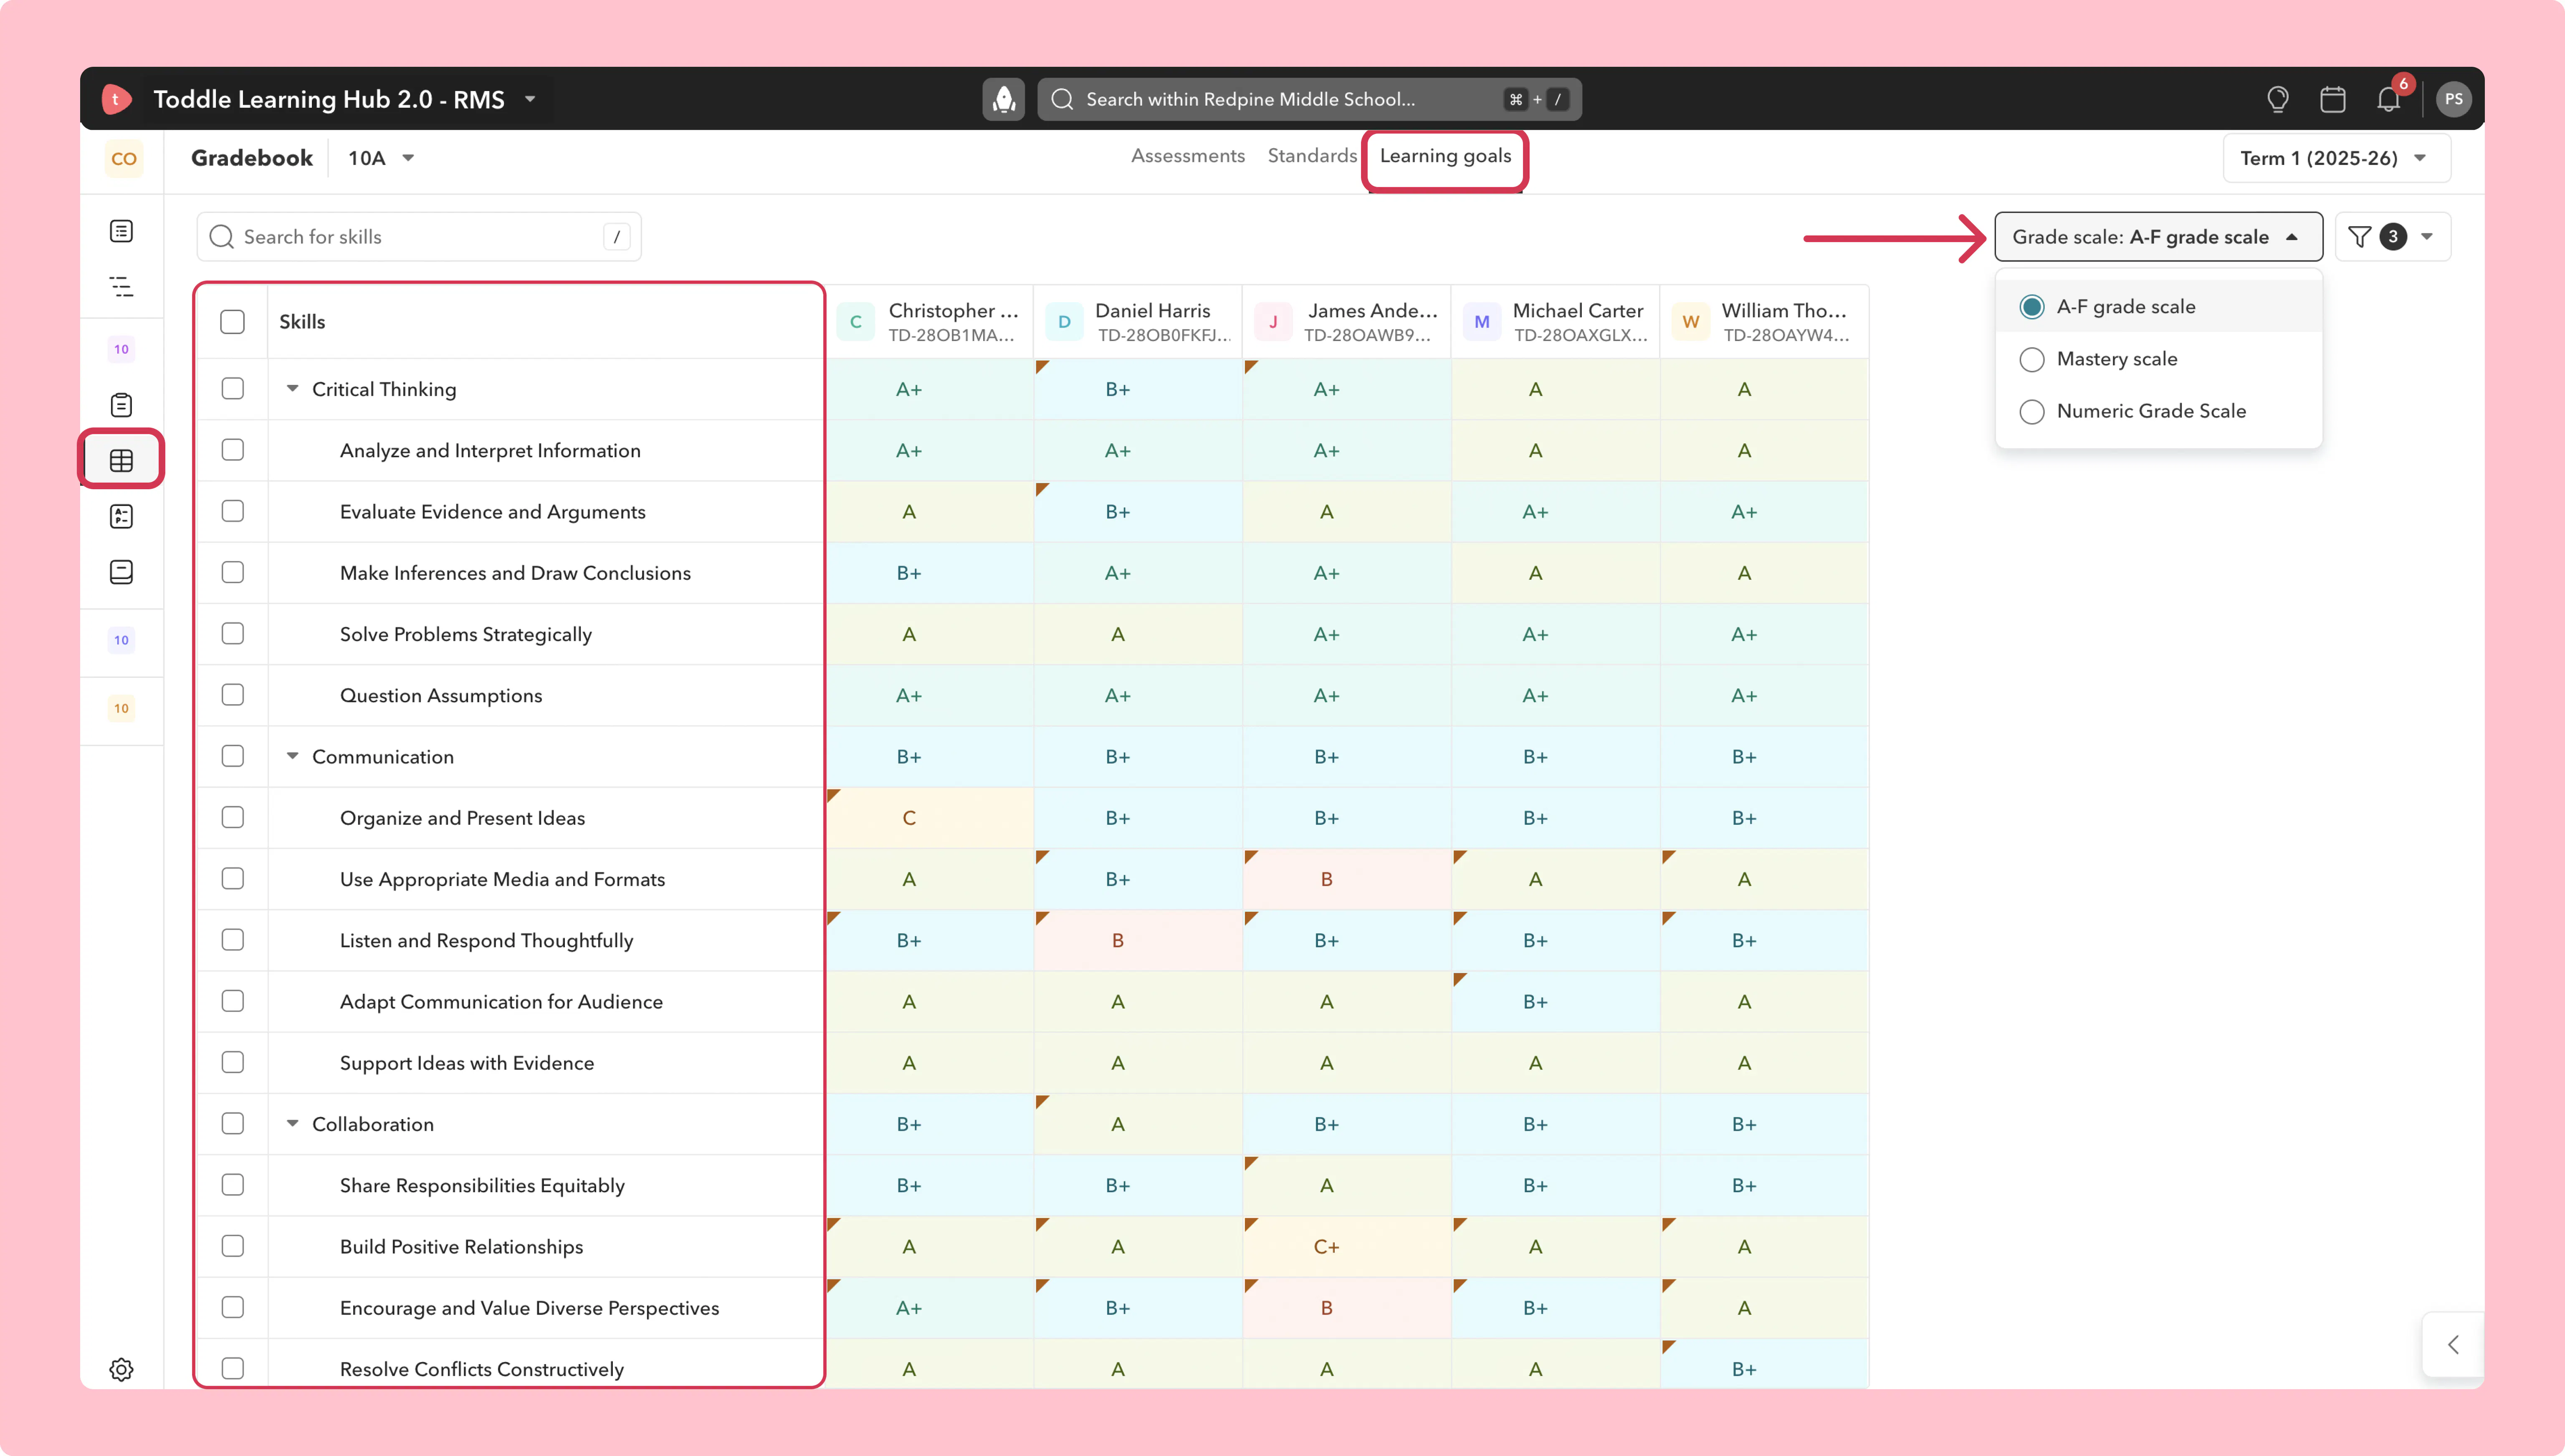
Task: Click Christopher's C avatar
Action: (856, 322)
